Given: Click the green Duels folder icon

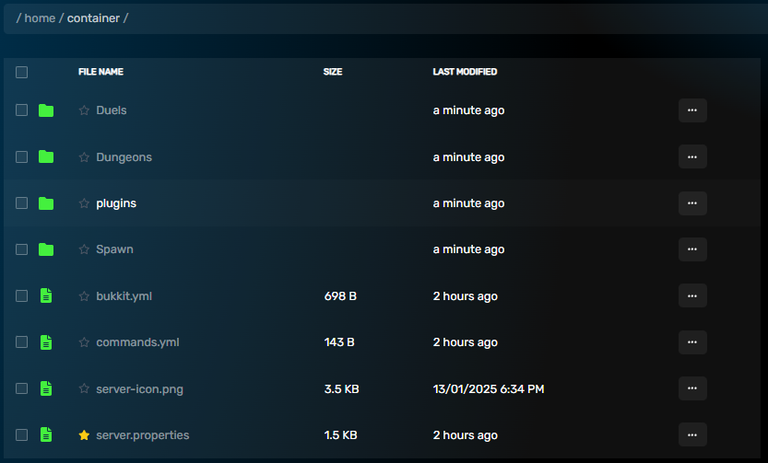Looking at the screenshot, I should pyautogui.click(x=46, y=110).
